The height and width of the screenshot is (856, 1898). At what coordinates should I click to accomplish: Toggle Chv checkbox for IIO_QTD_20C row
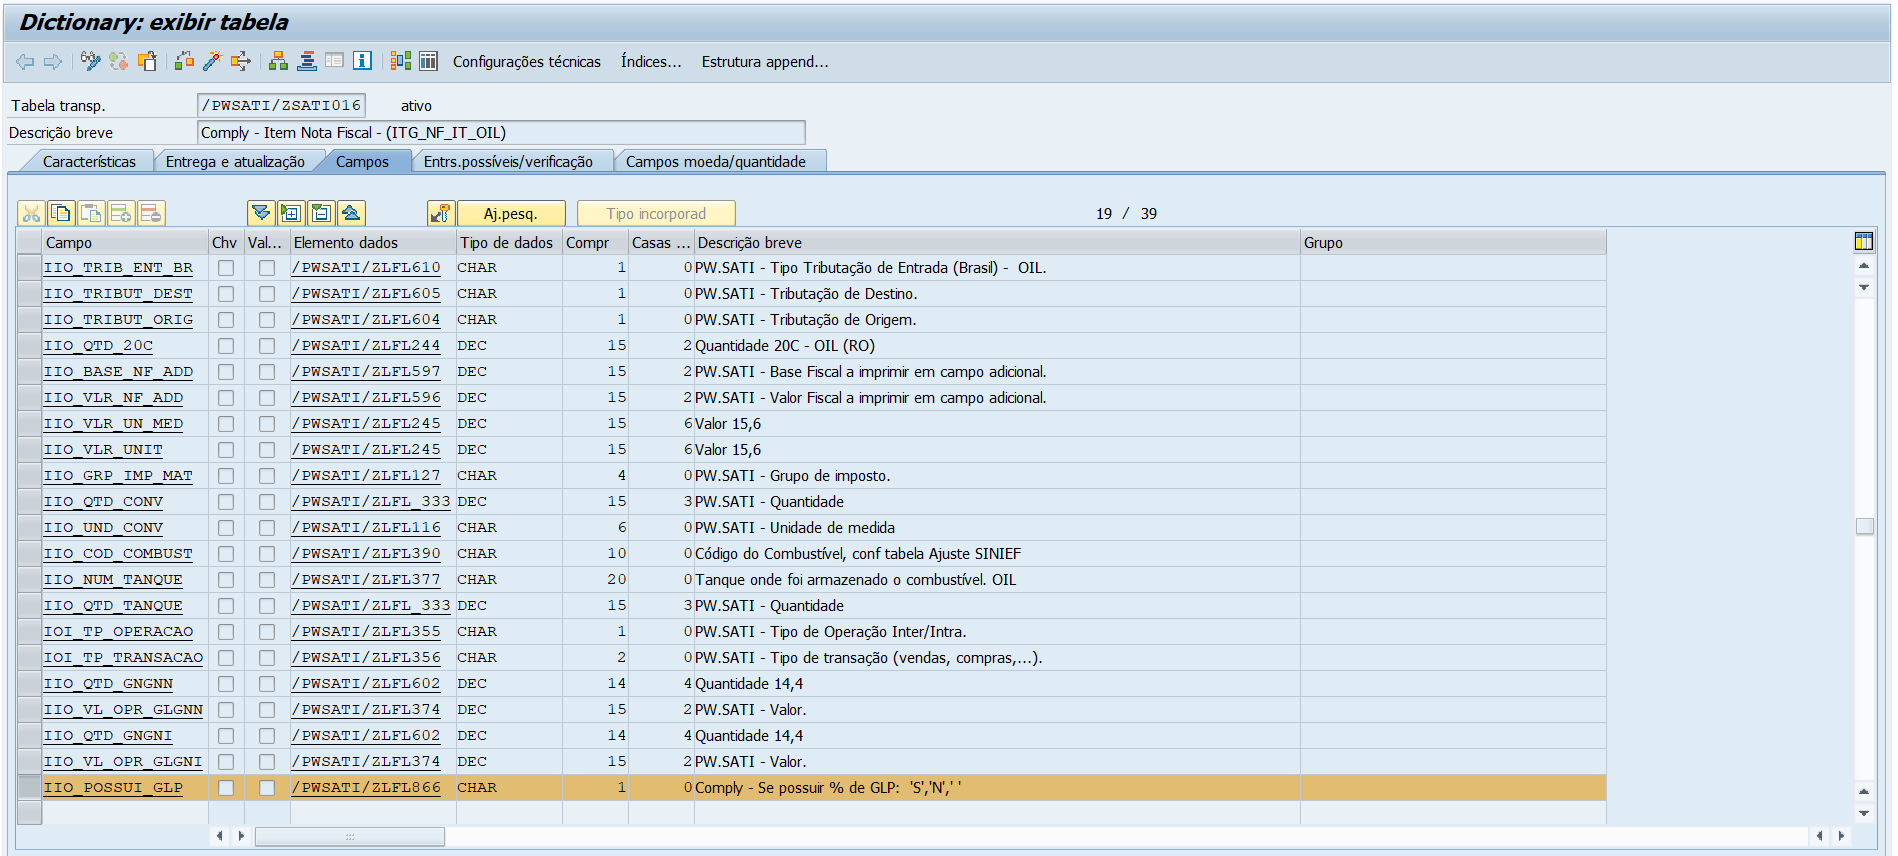coord(226,346)
